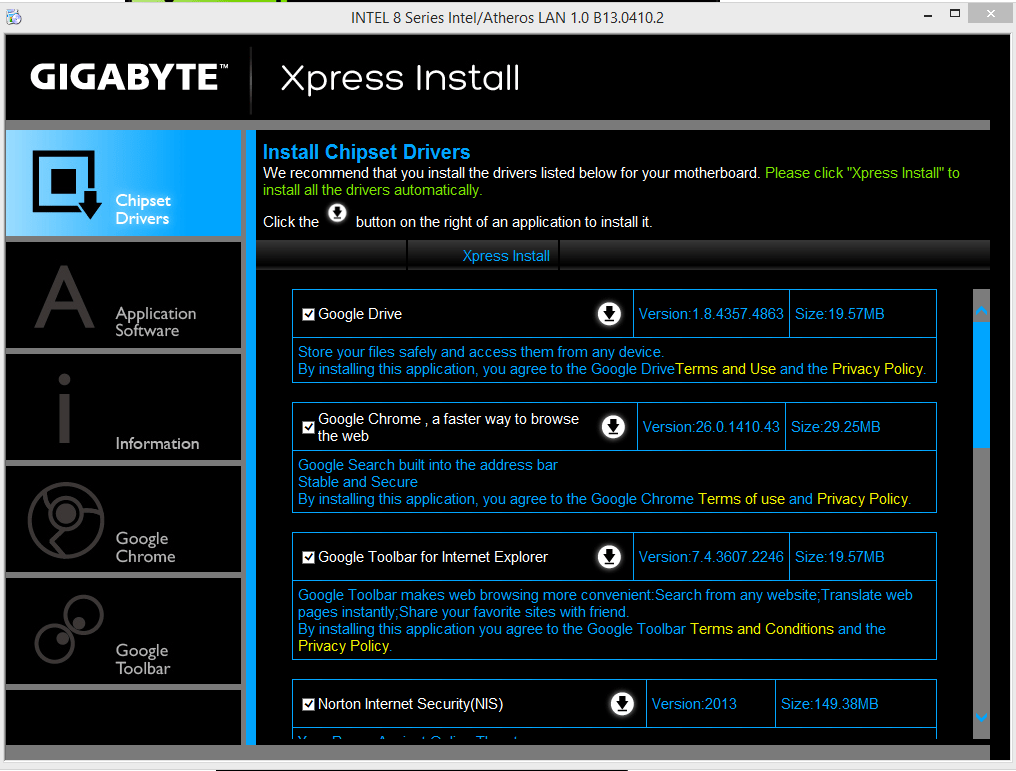The height and width of the screenshot is (771, 1016).
Task: Open the Google Chrome sidebar section
Action: pyautogui.click(x=123, y=520)
